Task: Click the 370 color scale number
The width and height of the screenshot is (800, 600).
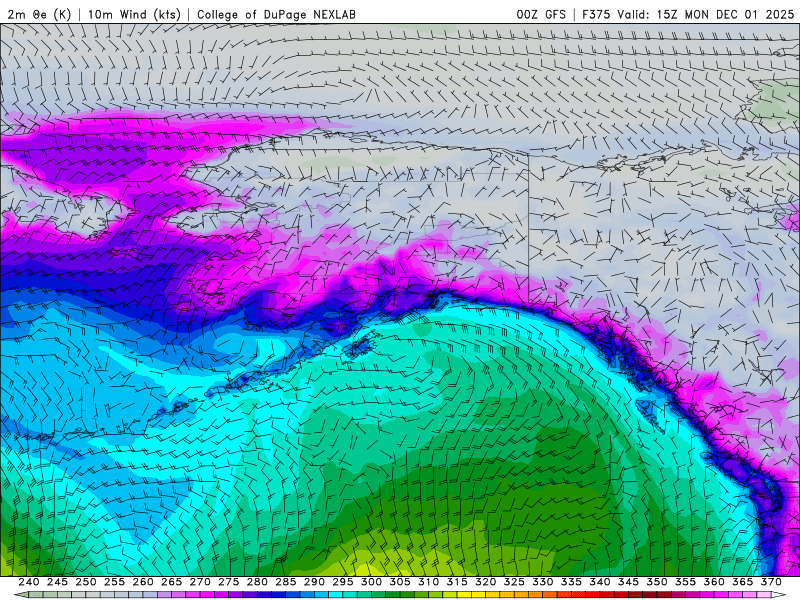Action: pyautogui.click(x=771, y=582)
